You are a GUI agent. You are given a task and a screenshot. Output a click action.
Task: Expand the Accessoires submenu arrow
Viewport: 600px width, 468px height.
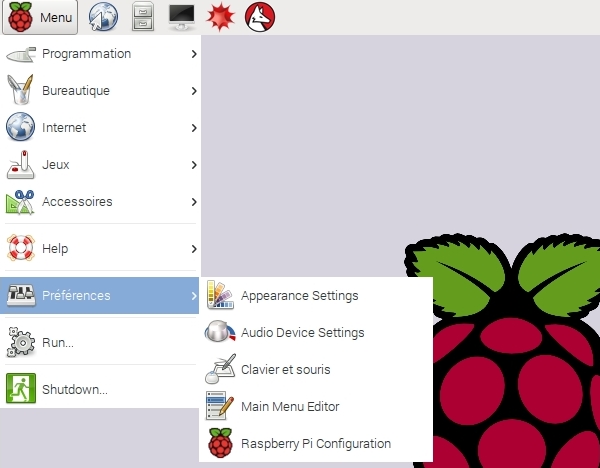click(x=194, y=202)
